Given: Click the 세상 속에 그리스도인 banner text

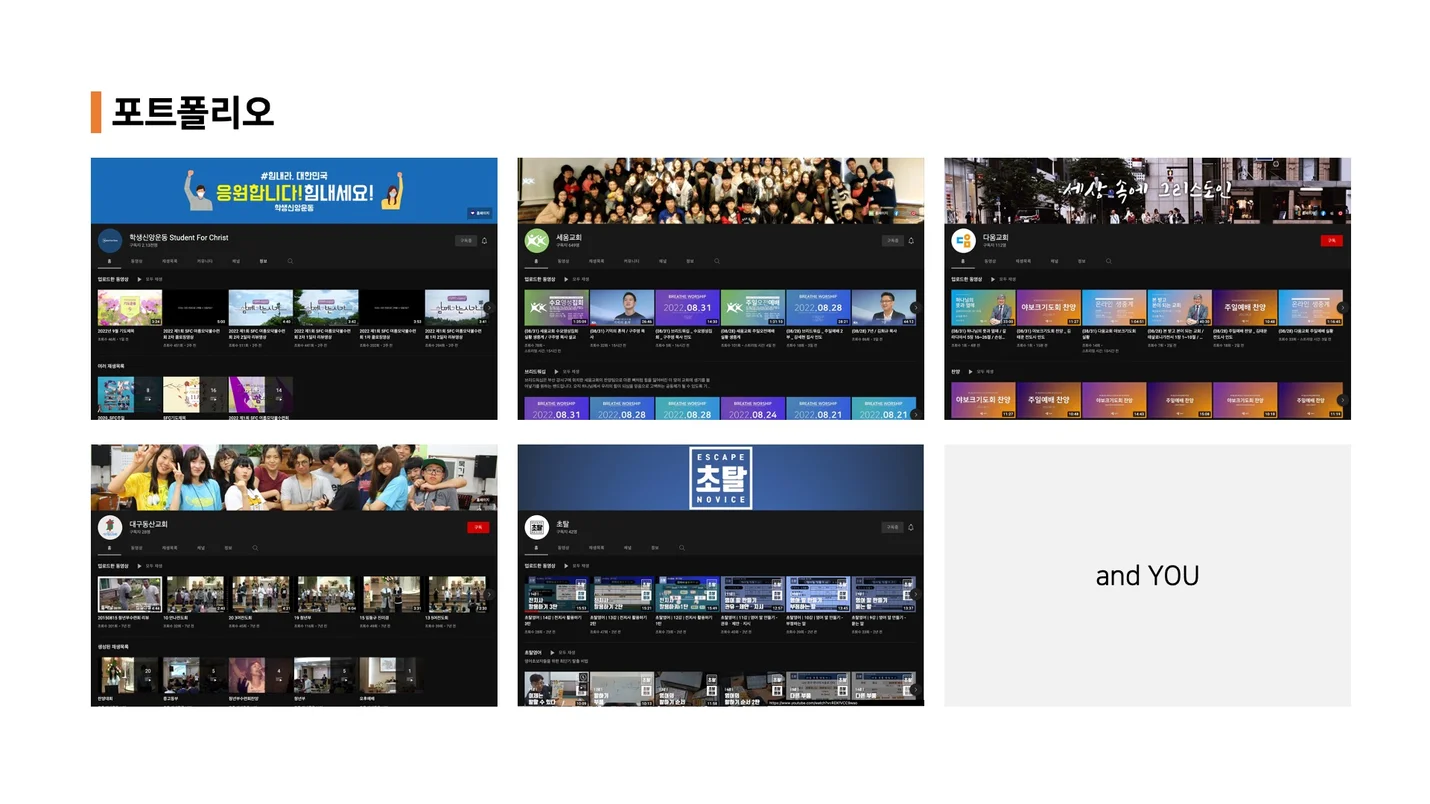Looking at the screenshot, I should [x=1146, y=189].
